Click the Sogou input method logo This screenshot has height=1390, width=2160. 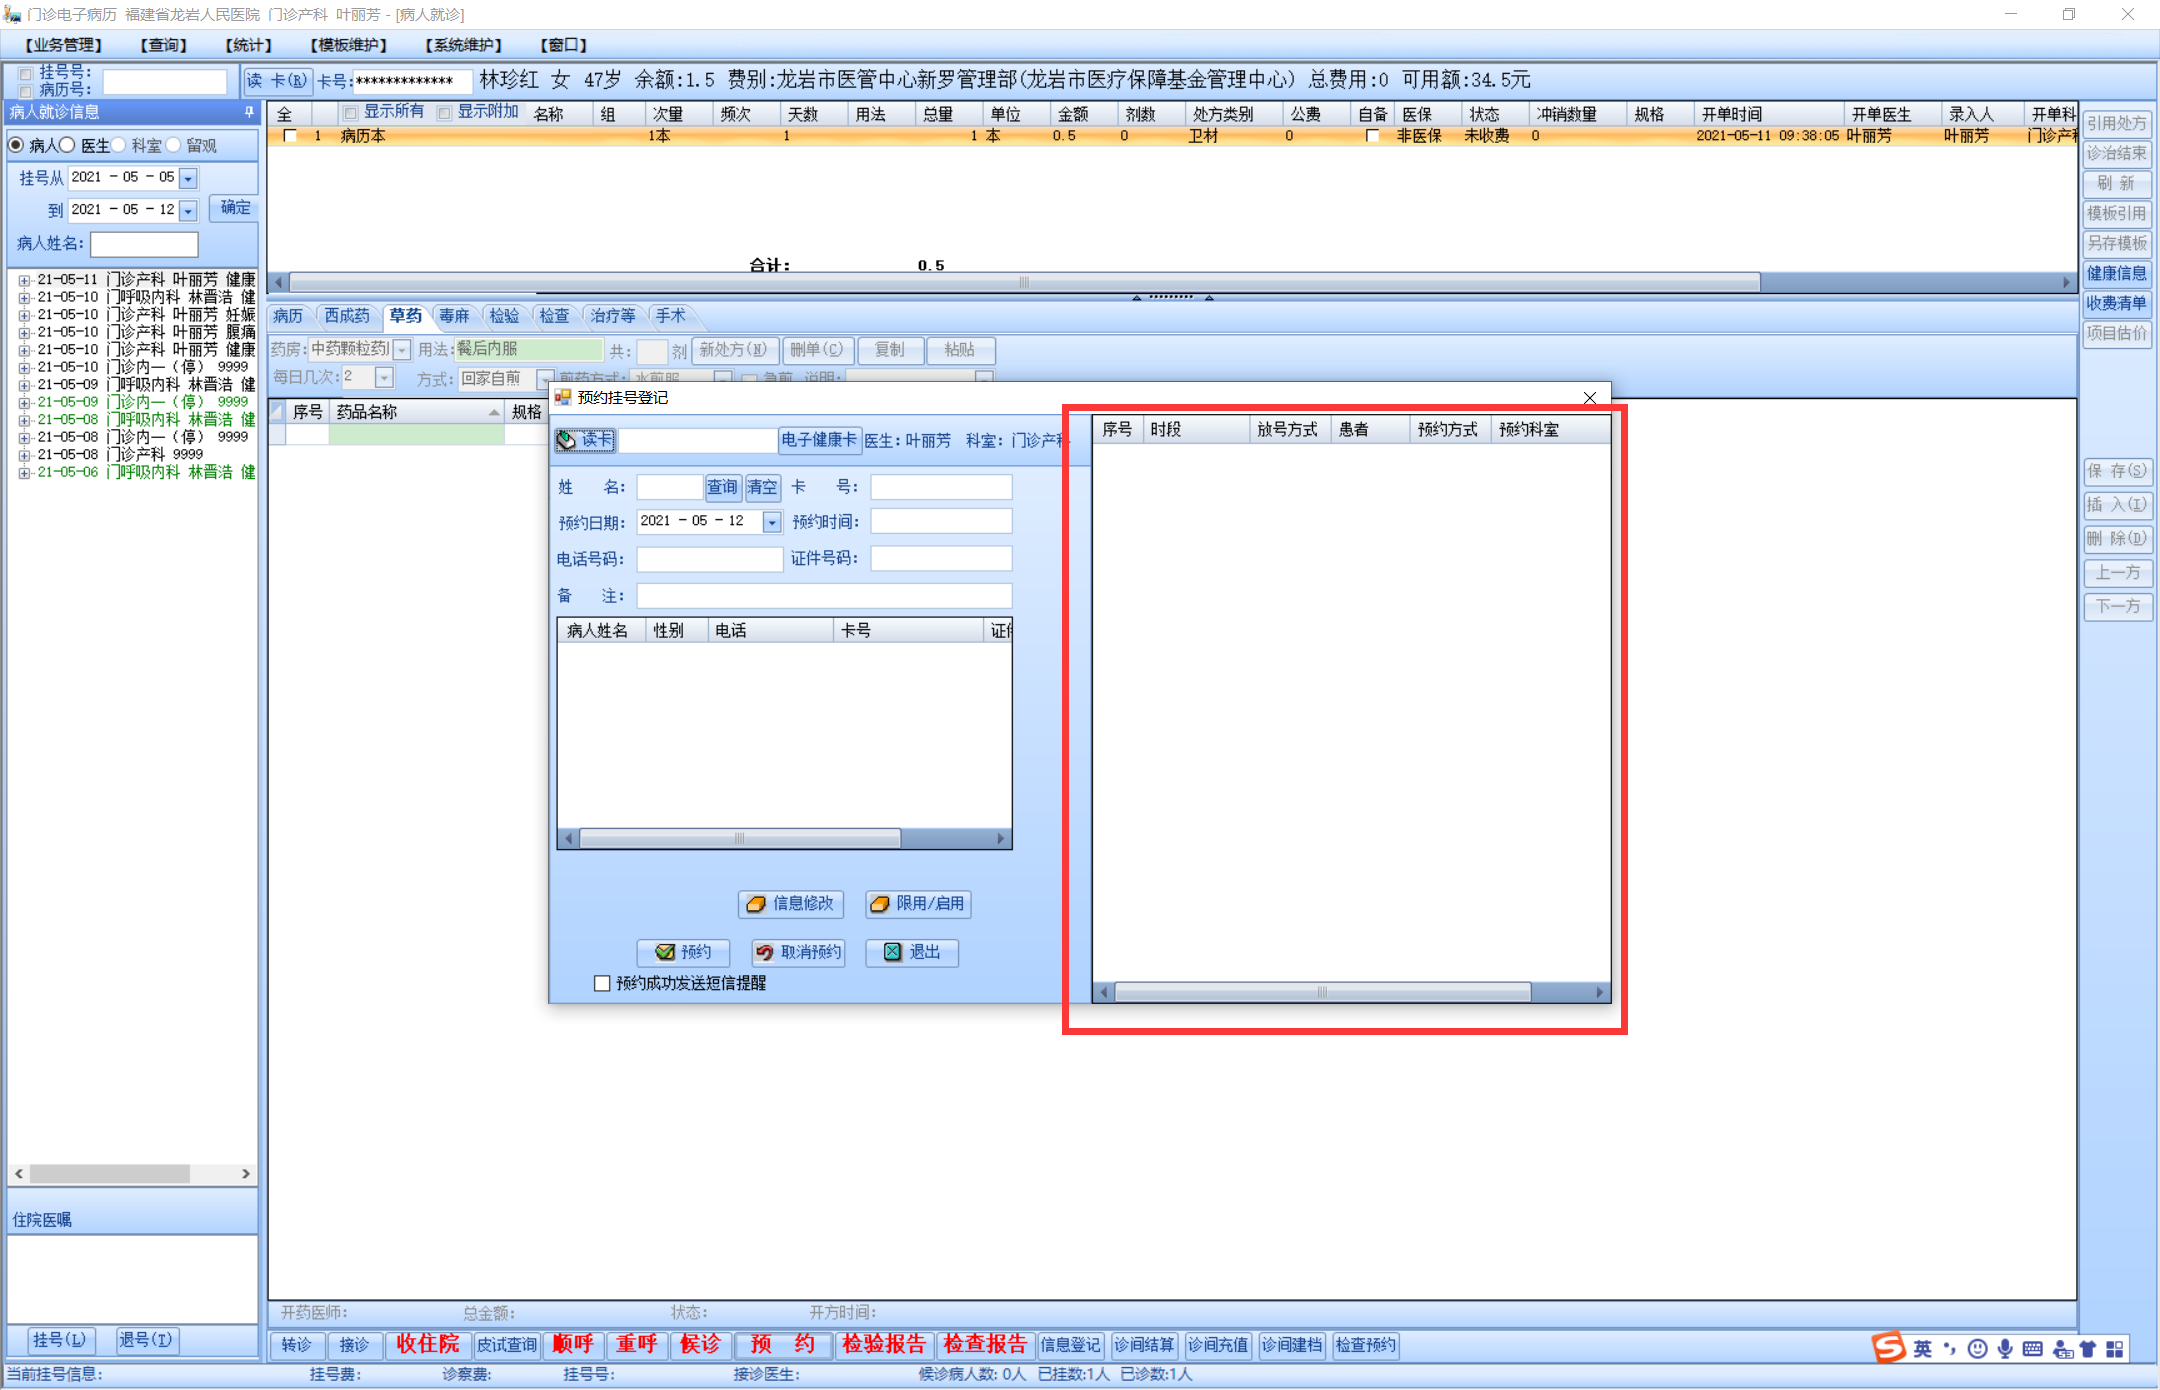click(x=1888, y=1348)
